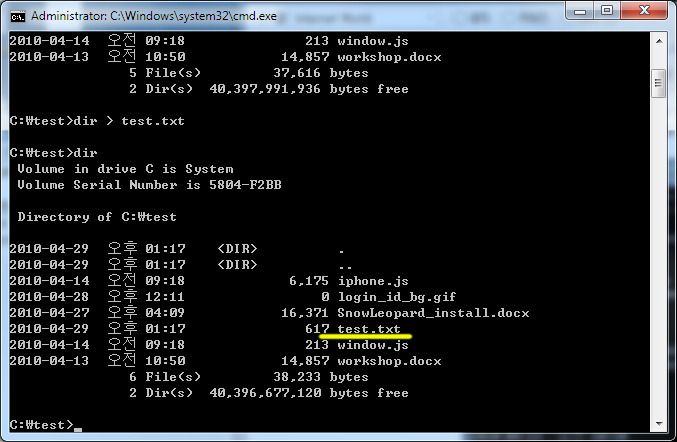Click '40,397,991,936 bytes free' line

click(x=309, y=89)
